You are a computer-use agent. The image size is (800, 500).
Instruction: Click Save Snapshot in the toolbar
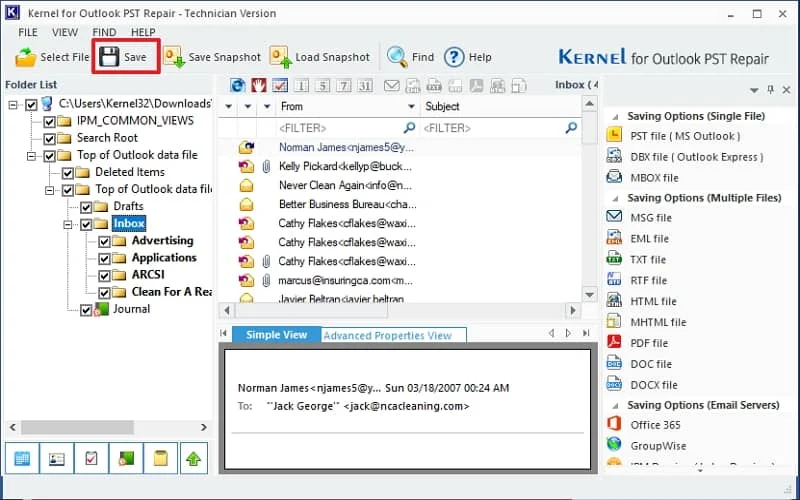[x=212, y=57]
